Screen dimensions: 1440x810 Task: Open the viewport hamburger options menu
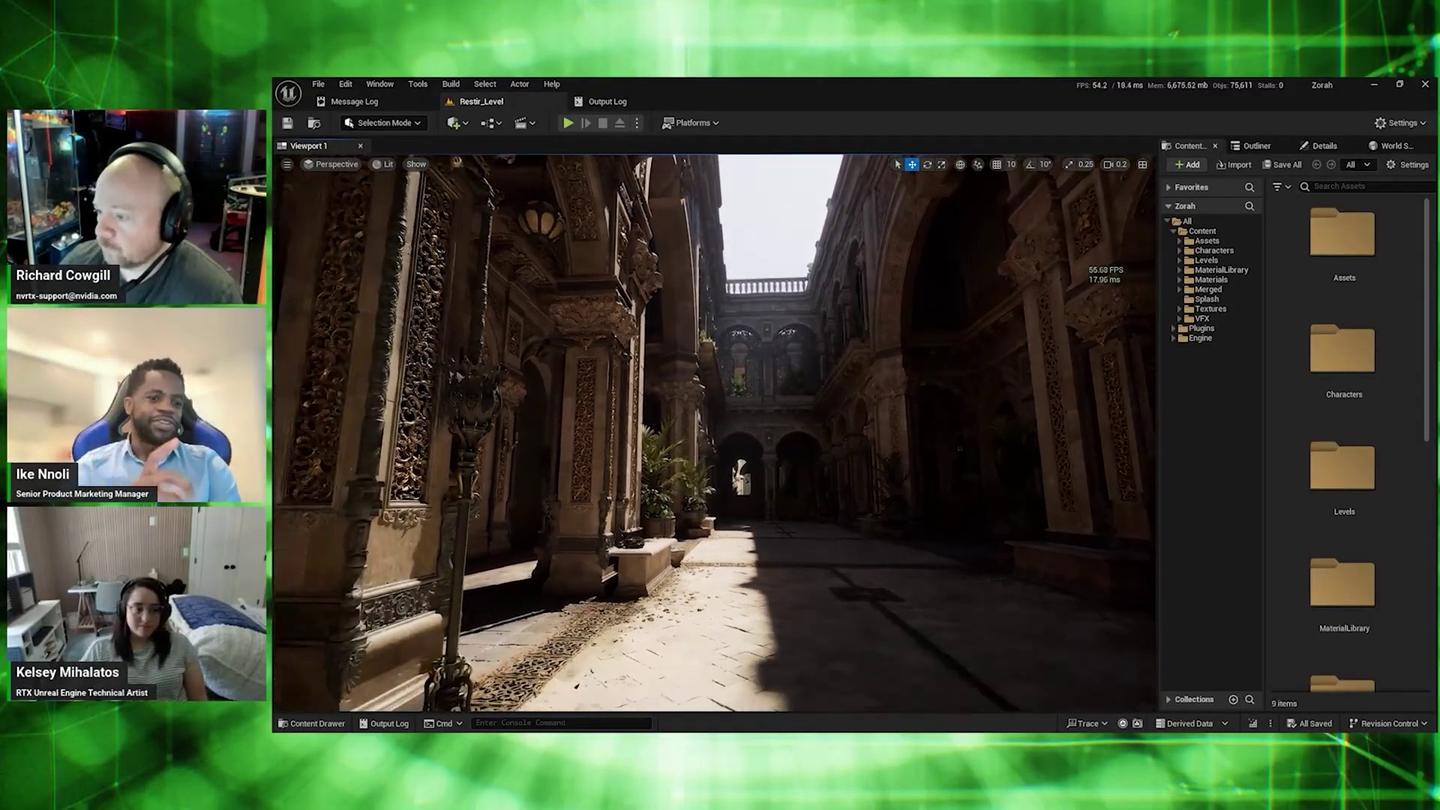287,164
